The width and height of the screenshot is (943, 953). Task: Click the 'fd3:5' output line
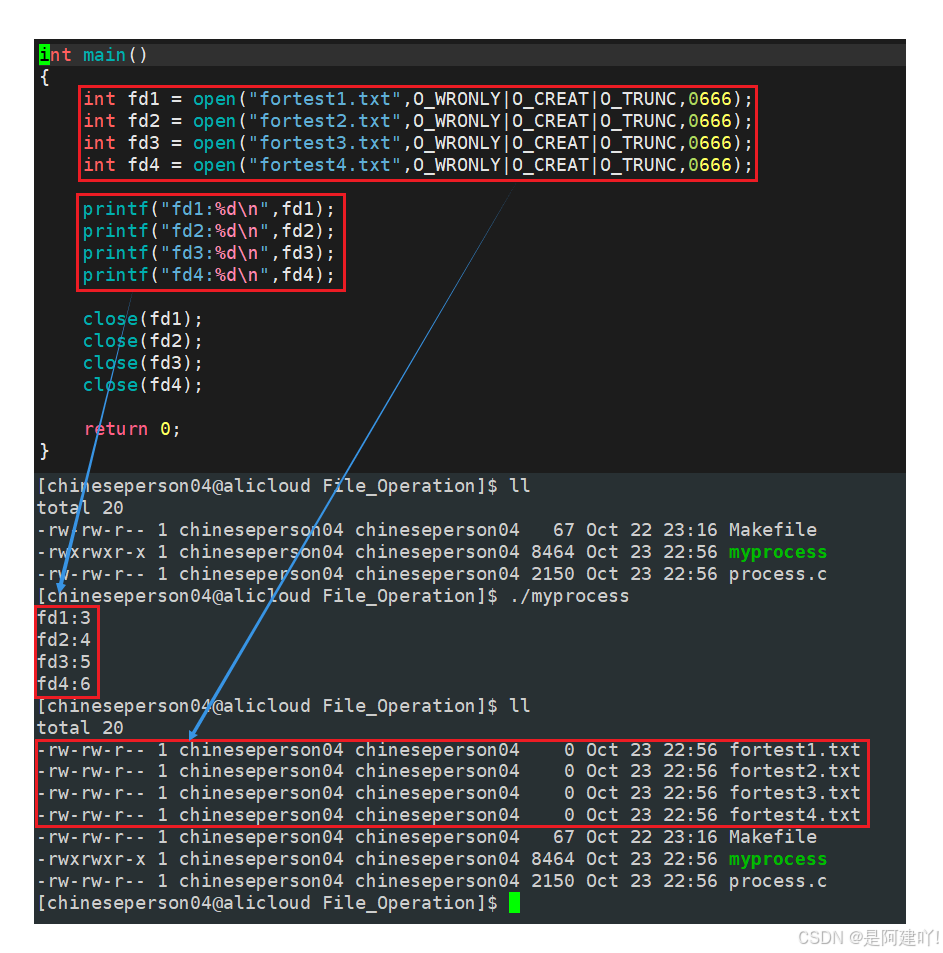click(64, 662)
